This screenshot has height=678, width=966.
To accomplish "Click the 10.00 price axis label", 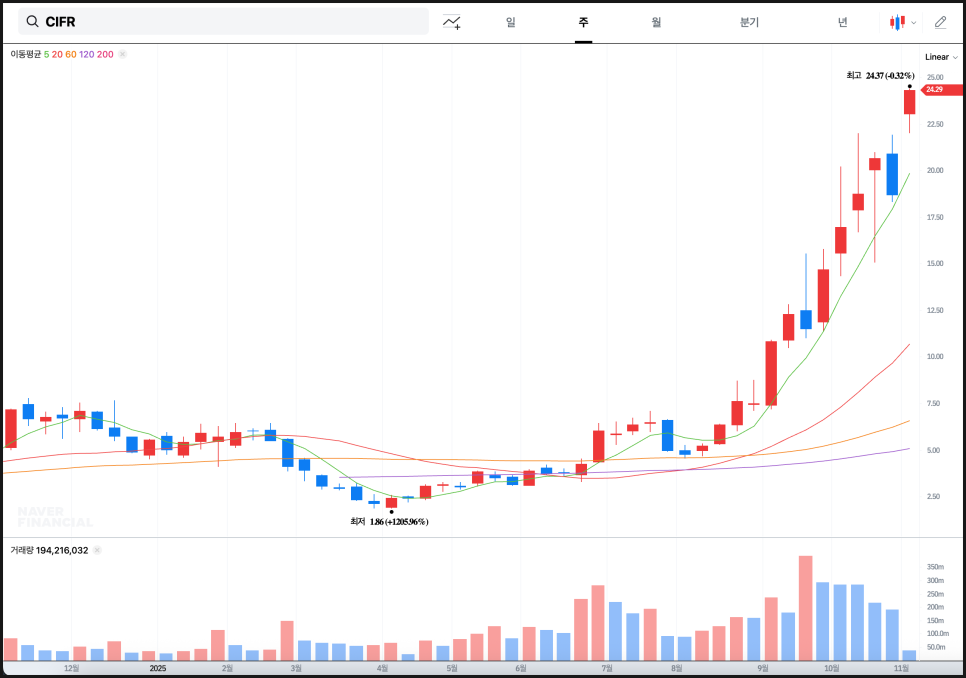I will pyautogui.click(x=935, y=357).
